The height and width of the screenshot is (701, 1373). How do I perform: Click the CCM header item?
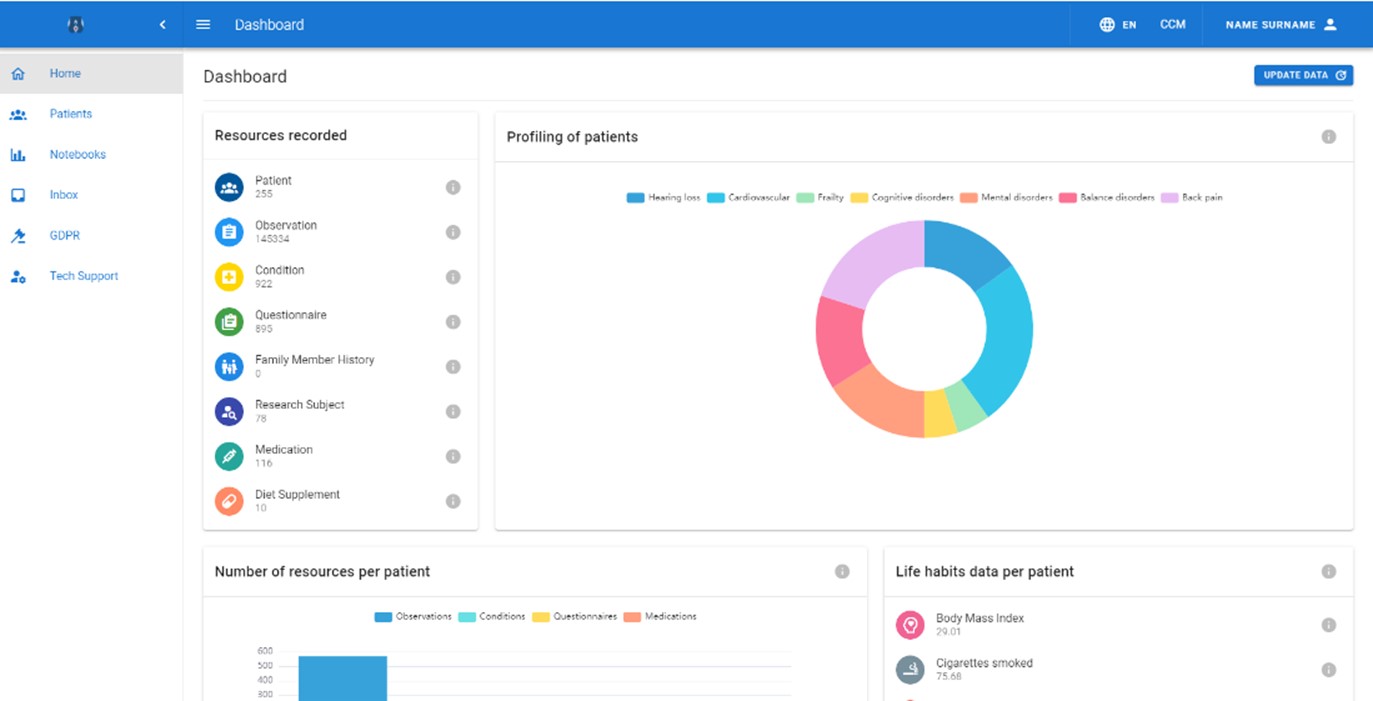click(1173, 25)
